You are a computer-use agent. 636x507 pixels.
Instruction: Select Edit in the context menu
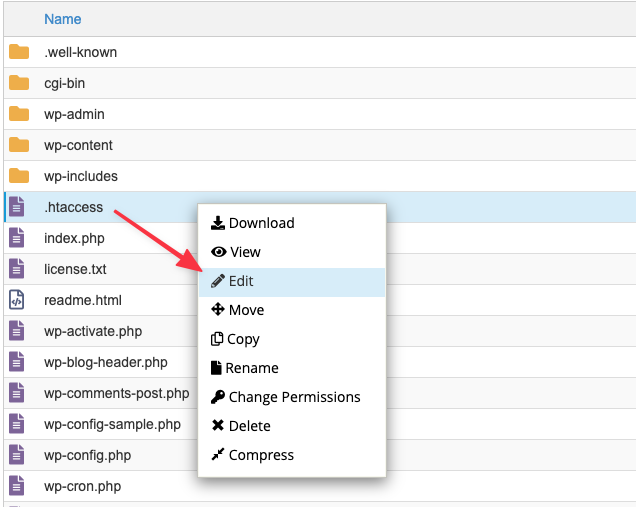[x=292, y=281]
